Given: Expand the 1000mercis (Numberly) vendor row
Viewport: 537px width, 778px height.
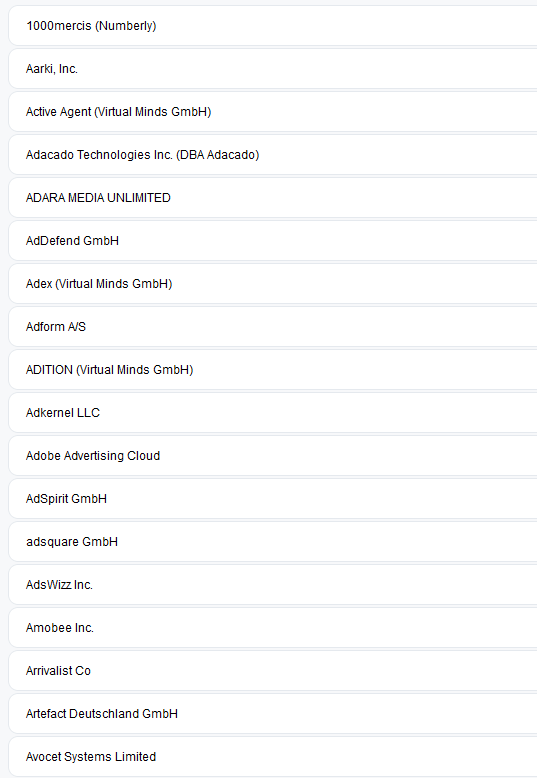Looking at the screenshot, I should [273, 26].
